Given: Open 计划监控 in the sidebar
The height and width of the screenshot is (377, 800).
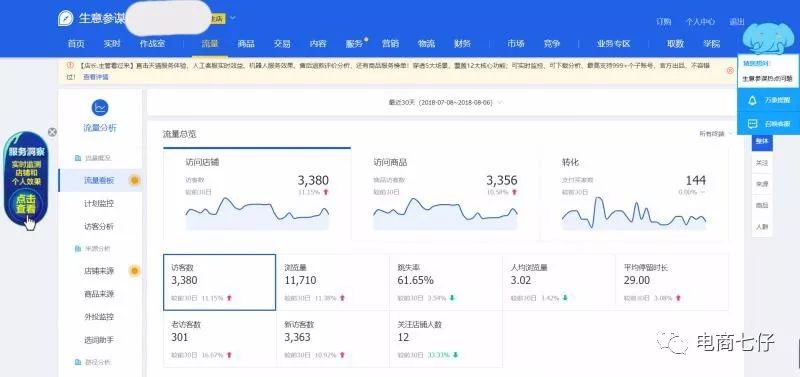Looking at the screenshot, I should coord(99,204).
